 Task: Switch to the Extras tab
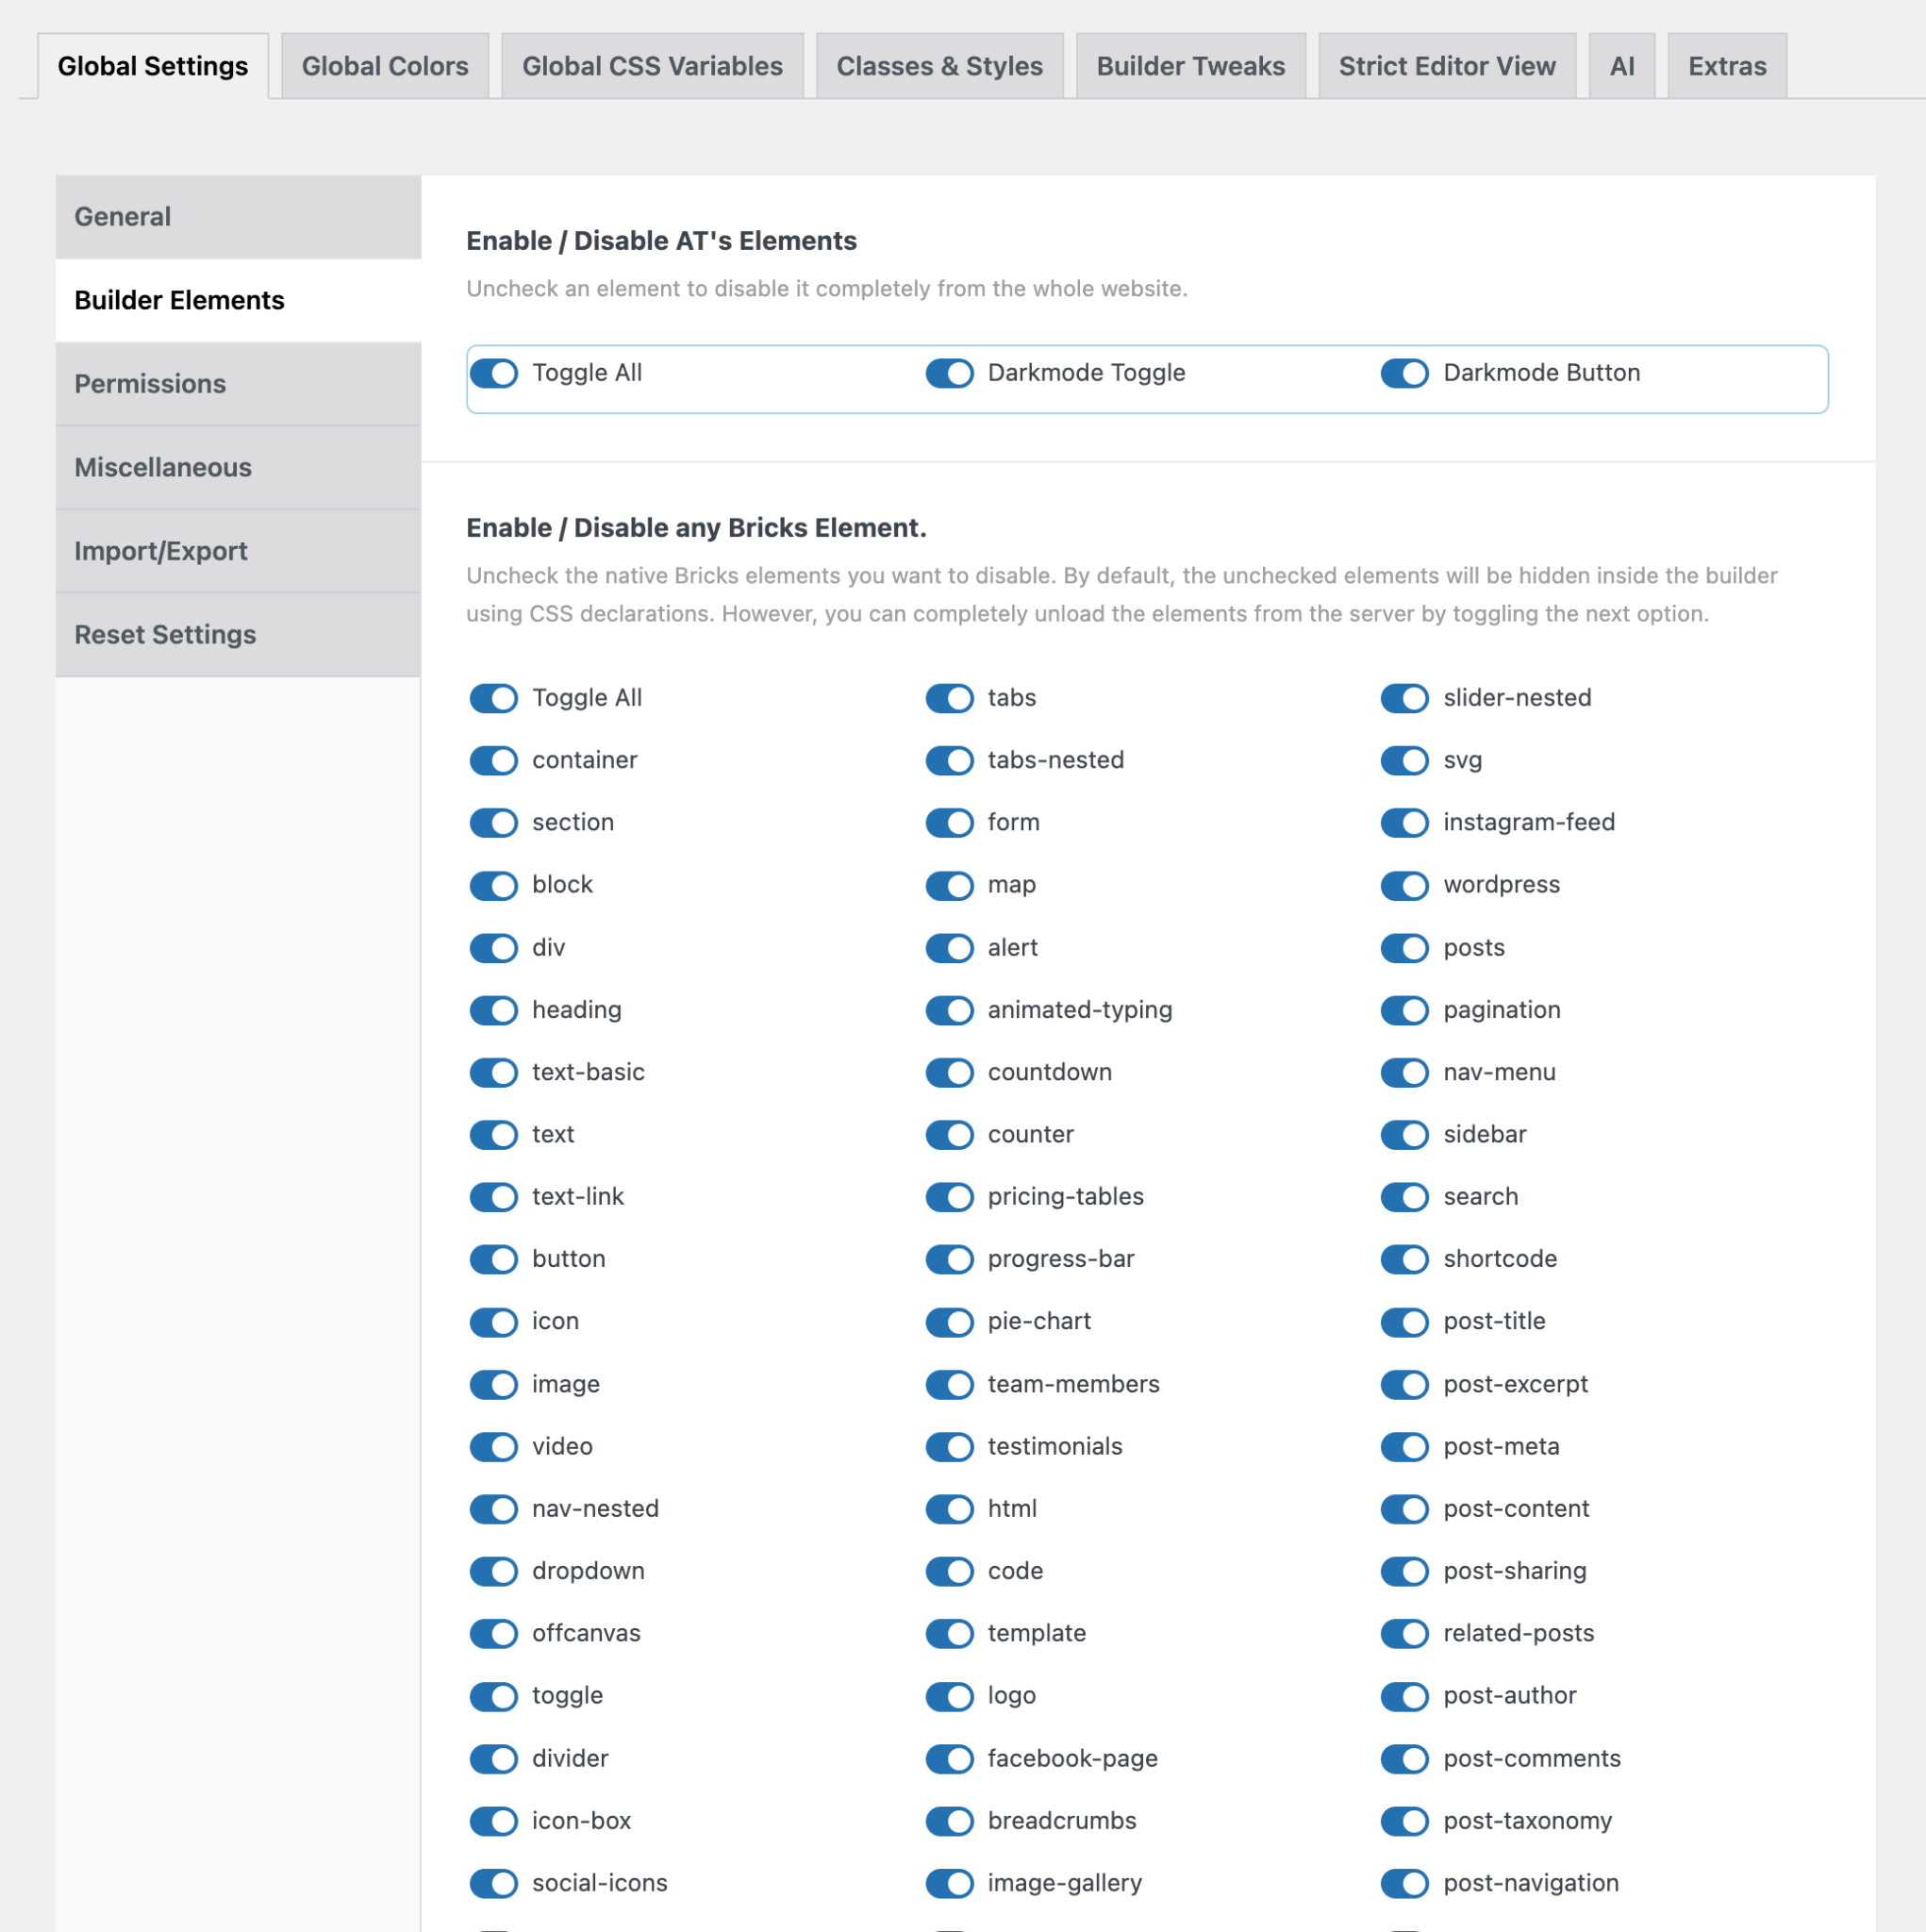pyautogui.click(x=1727, y=66)
